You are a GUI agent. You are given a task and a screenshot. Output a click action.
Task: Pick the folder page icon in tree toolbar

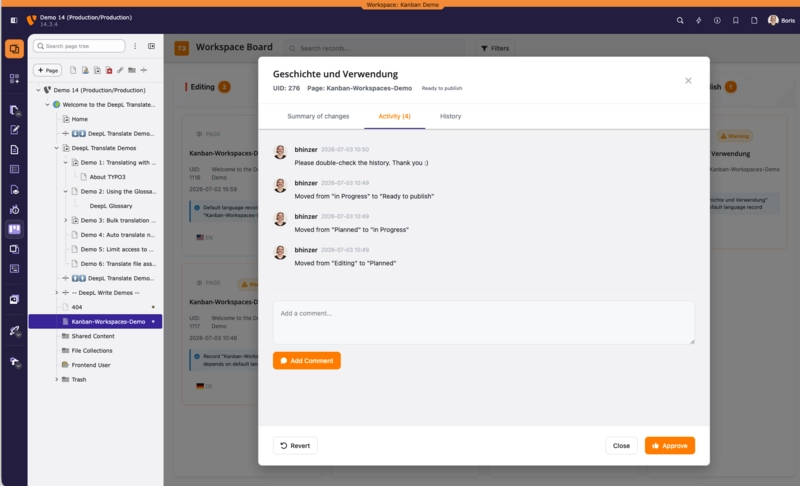tap(132, 70)
